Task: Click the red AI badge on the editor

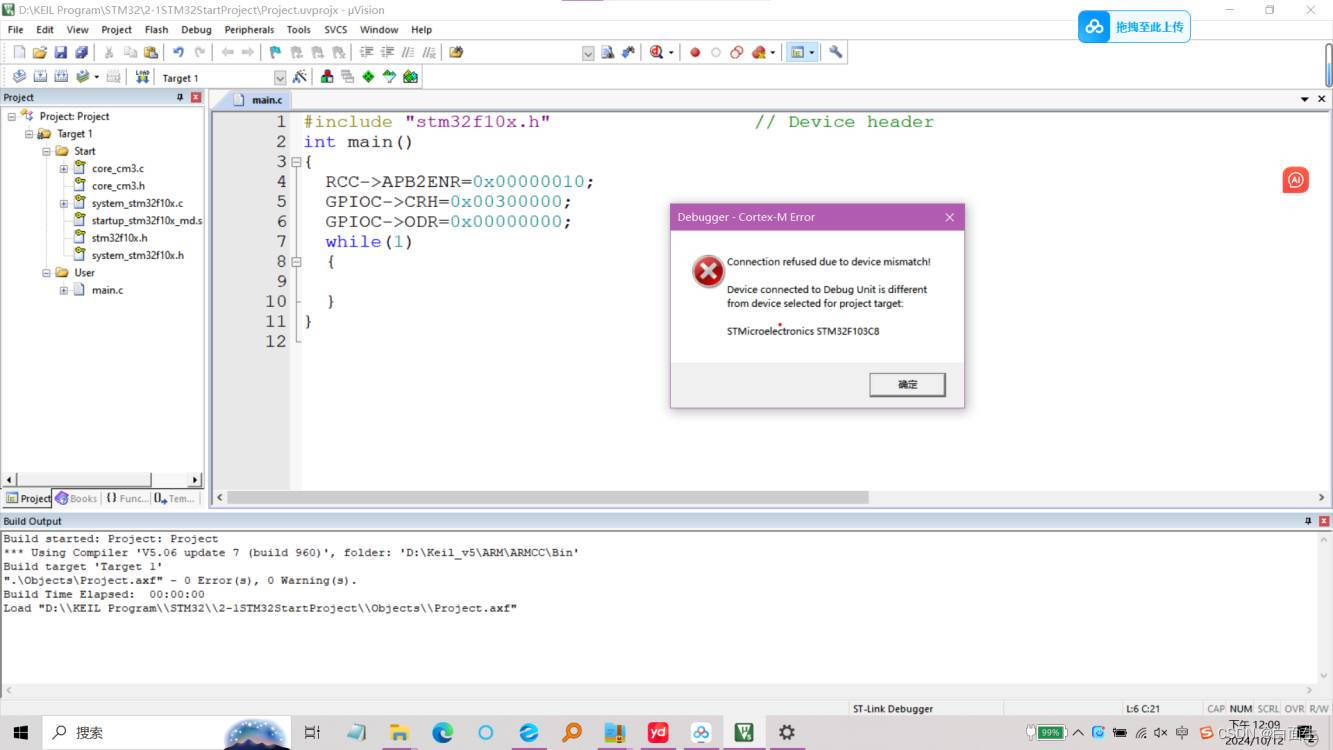Action: 1295,180
